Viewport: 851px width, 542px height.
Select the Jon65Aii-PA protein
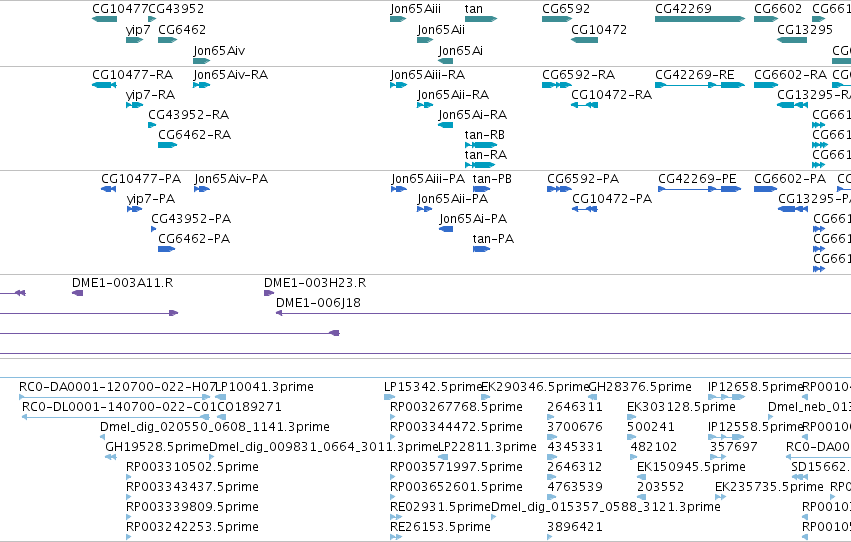click(424, 209)
